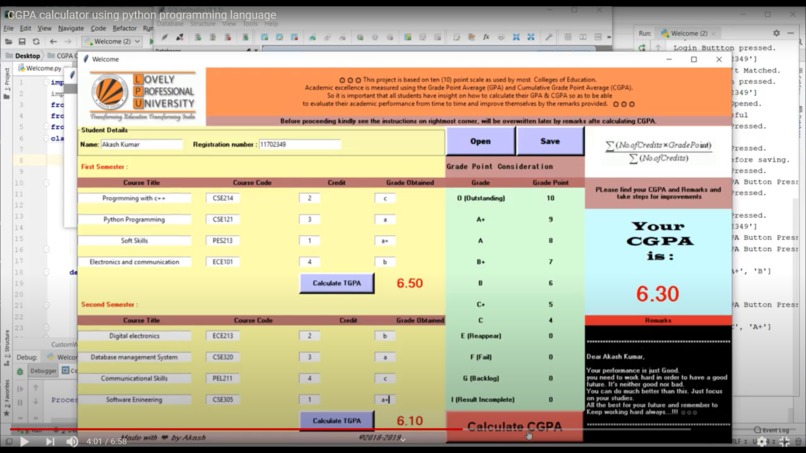Hide the Run panel with minimize icon

tap(791, 33)
